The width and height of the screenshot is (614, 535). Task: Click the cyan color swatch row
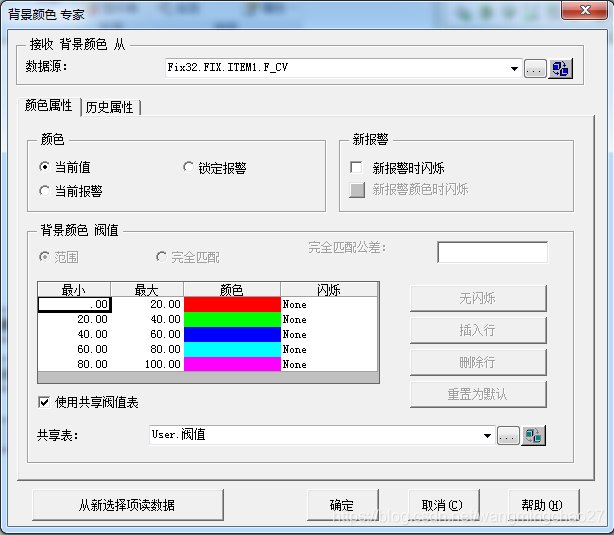(x=232, y=349)
